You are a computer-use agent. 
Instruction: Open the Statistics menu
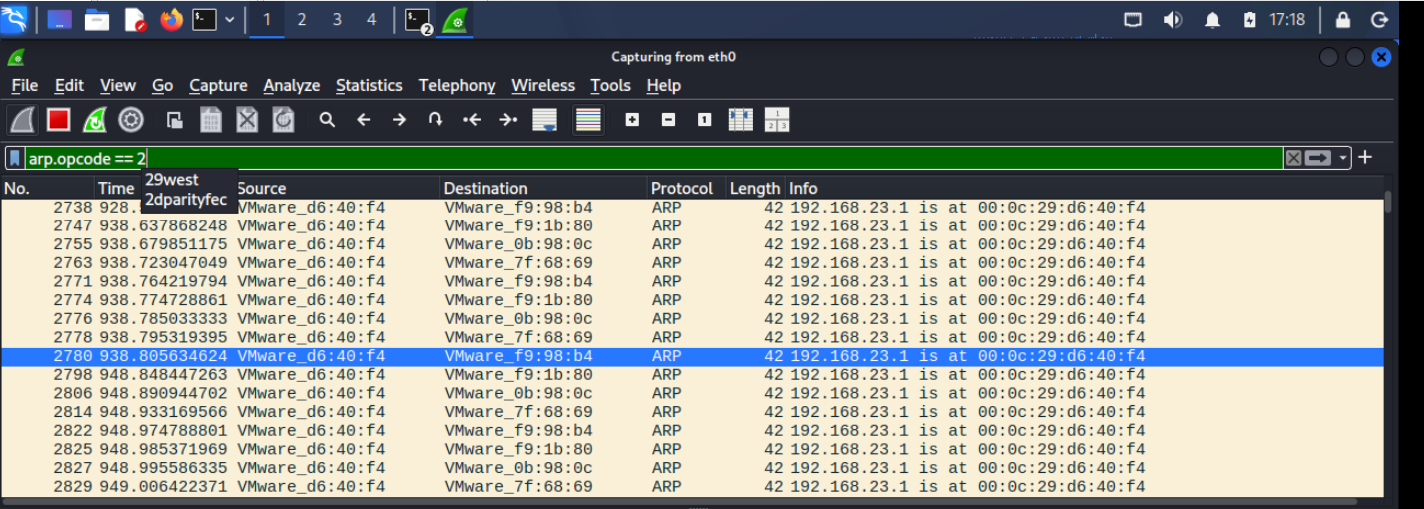tap(369, 85)
